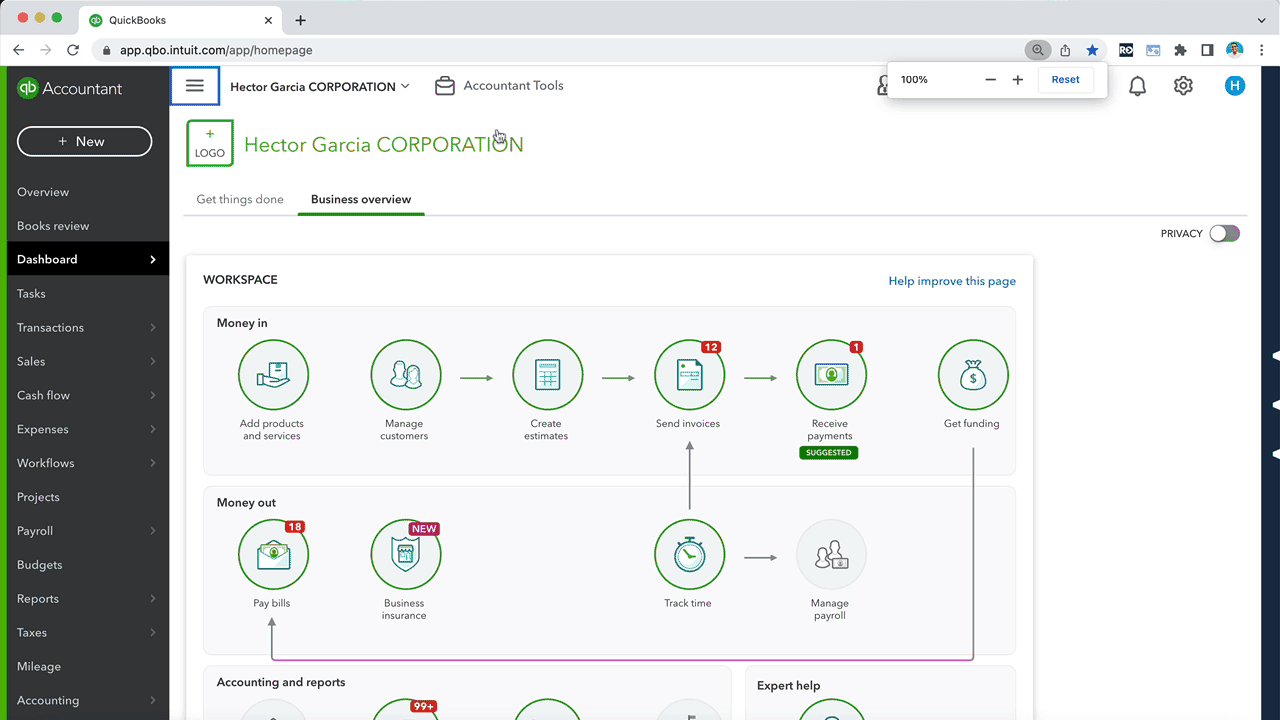Click the Reset zoom button
Screen dimensions: 1280x720
click(x=1065, y=80)
